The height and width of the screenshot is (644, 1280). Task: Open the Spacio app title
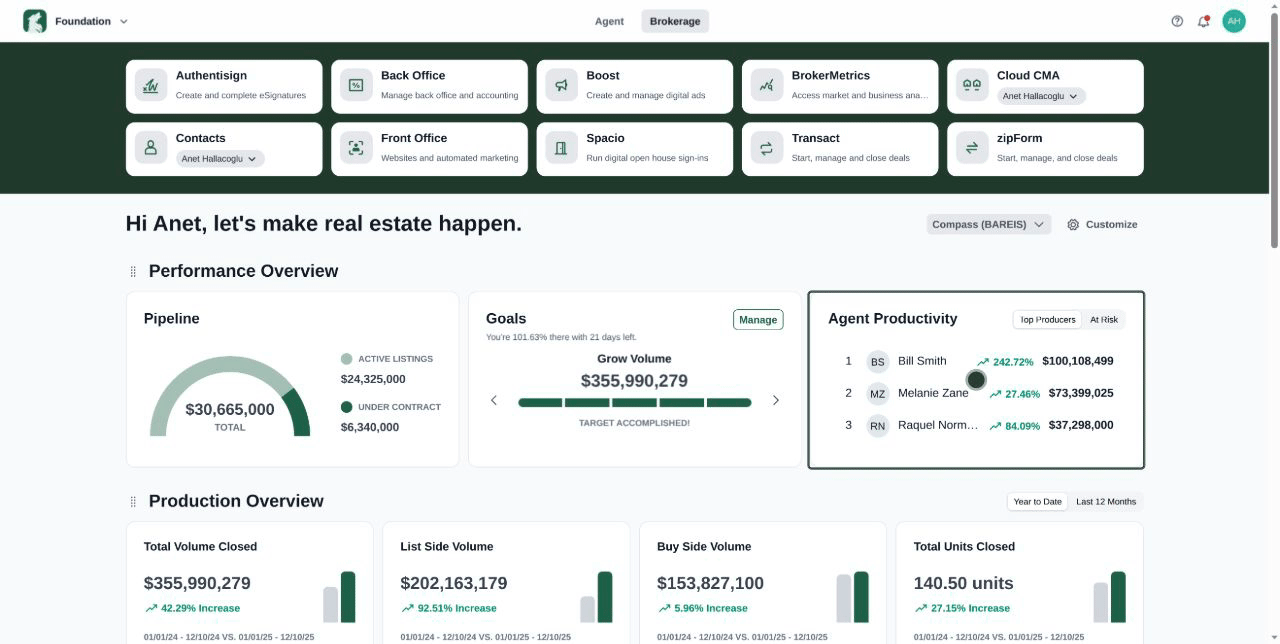point(605,138)
